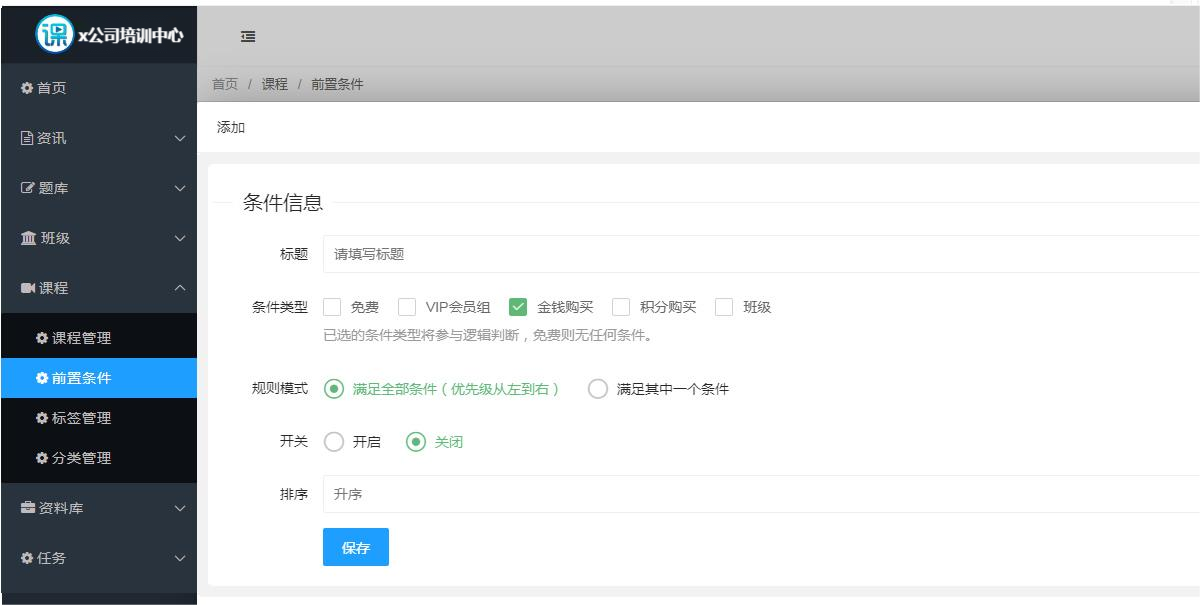Open 课程管理 in the sidebar

pyautogui.click(x=81, y=338)
